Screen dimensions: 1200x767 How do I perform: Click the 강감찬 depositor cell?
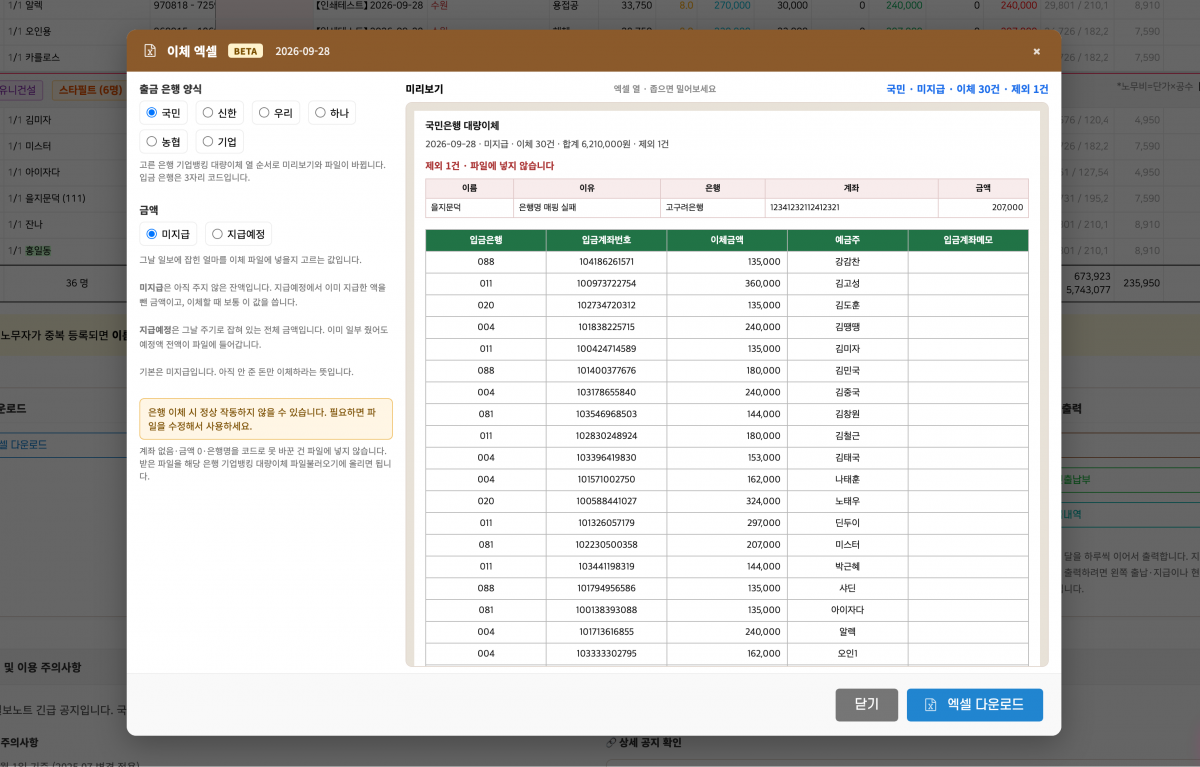pos(847,262)
